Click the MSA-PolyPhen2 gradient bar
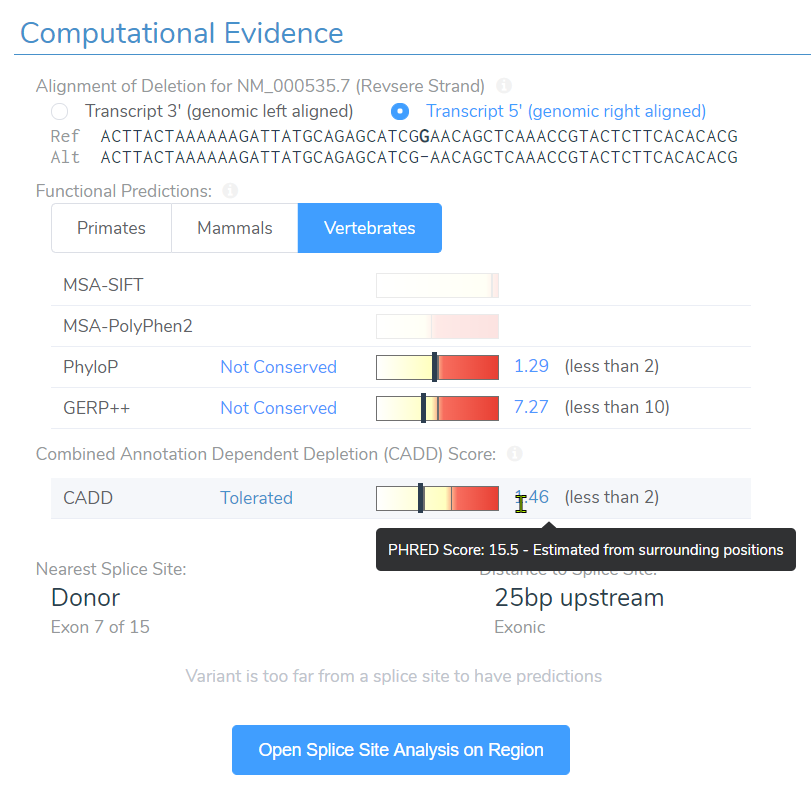 437,326
